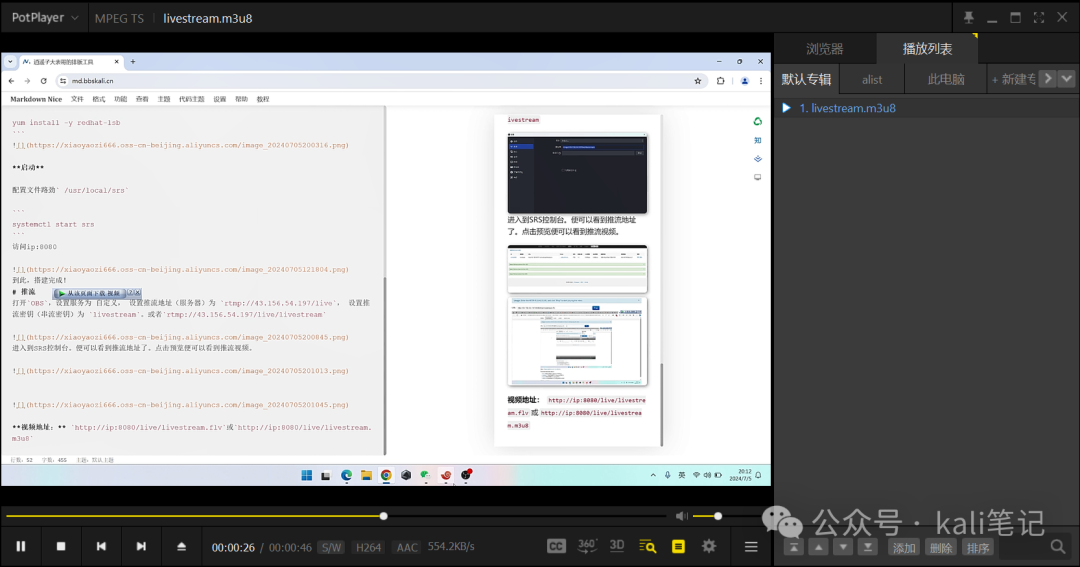
Task: Search the playlist with magnifier icon
Action: [1058, 547]
